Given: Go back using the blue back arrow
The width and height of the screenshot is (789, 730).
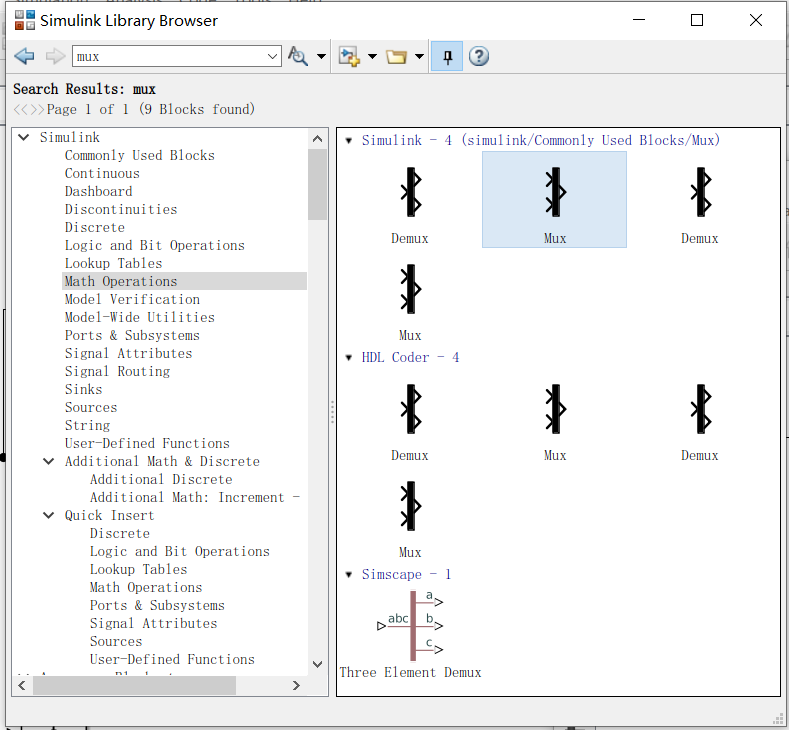Looking at the screenshot, I should (24, 56).
